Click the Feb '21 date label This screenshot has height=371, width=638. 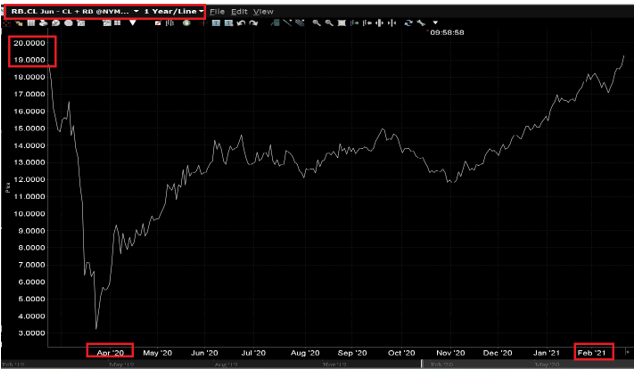click(592, 353)
